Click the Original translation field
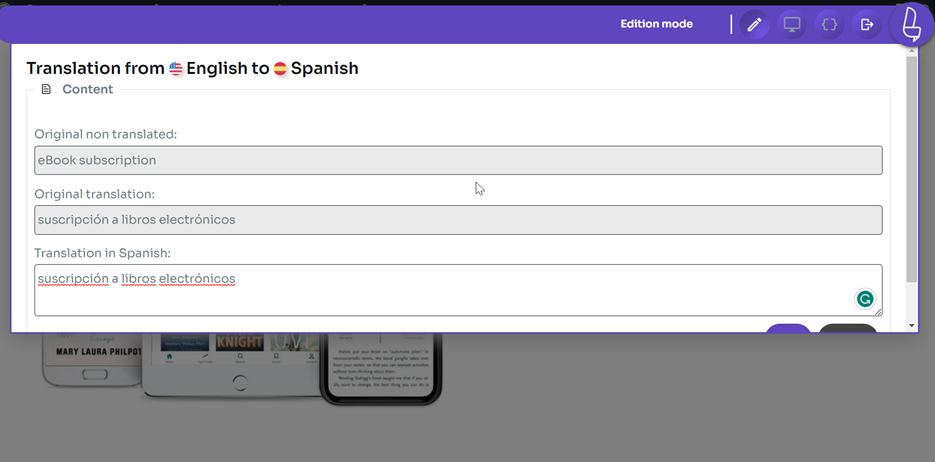Viewport: 935px width, 462px height. (x=458, y=220)
